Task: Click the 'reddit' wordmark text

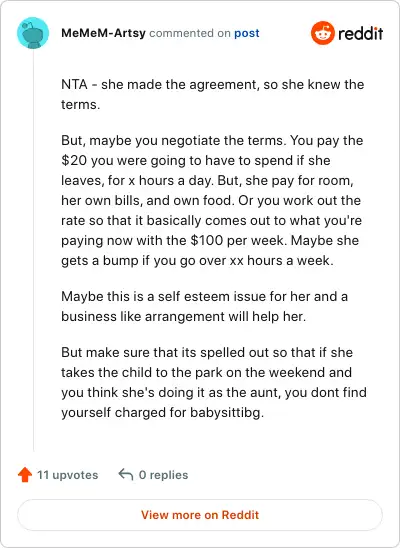Action: pyautogui.click(x=360, y=34)
